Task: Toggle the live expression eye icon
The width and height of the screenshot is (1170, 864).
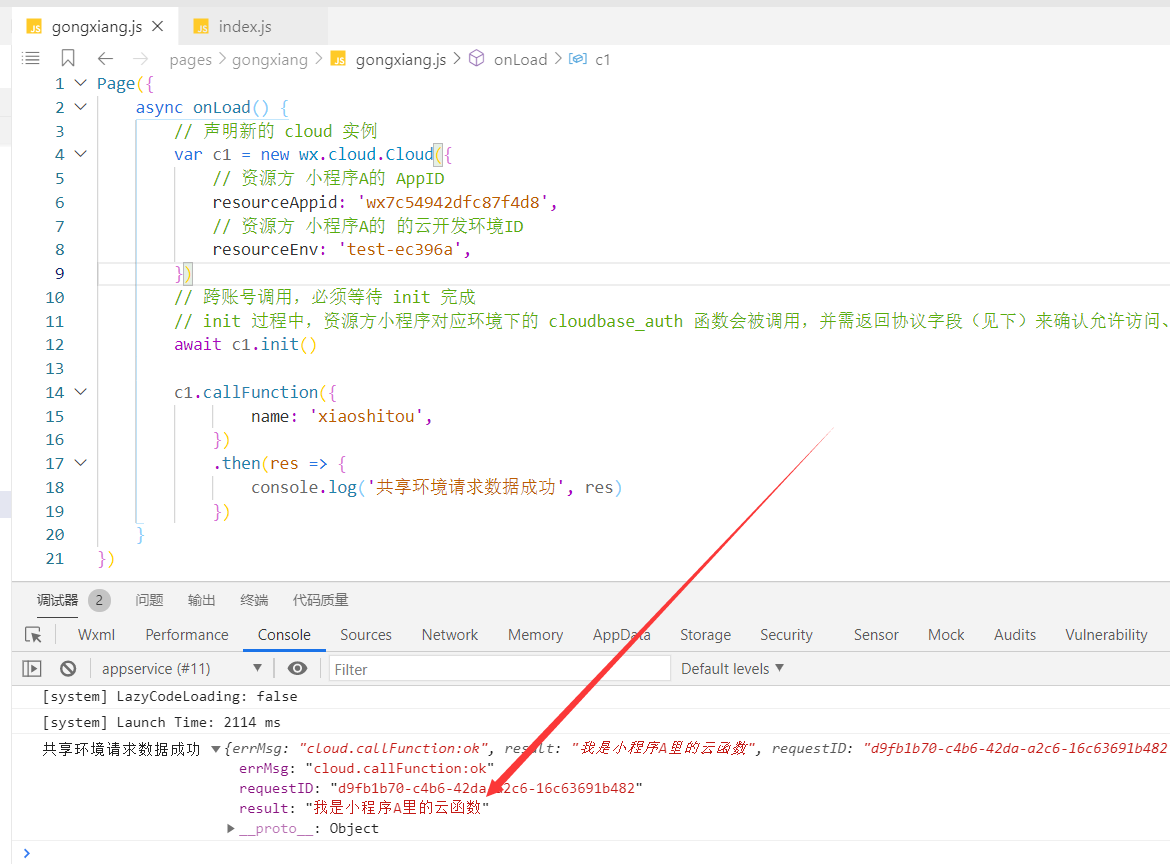Action: pos(297,669)
